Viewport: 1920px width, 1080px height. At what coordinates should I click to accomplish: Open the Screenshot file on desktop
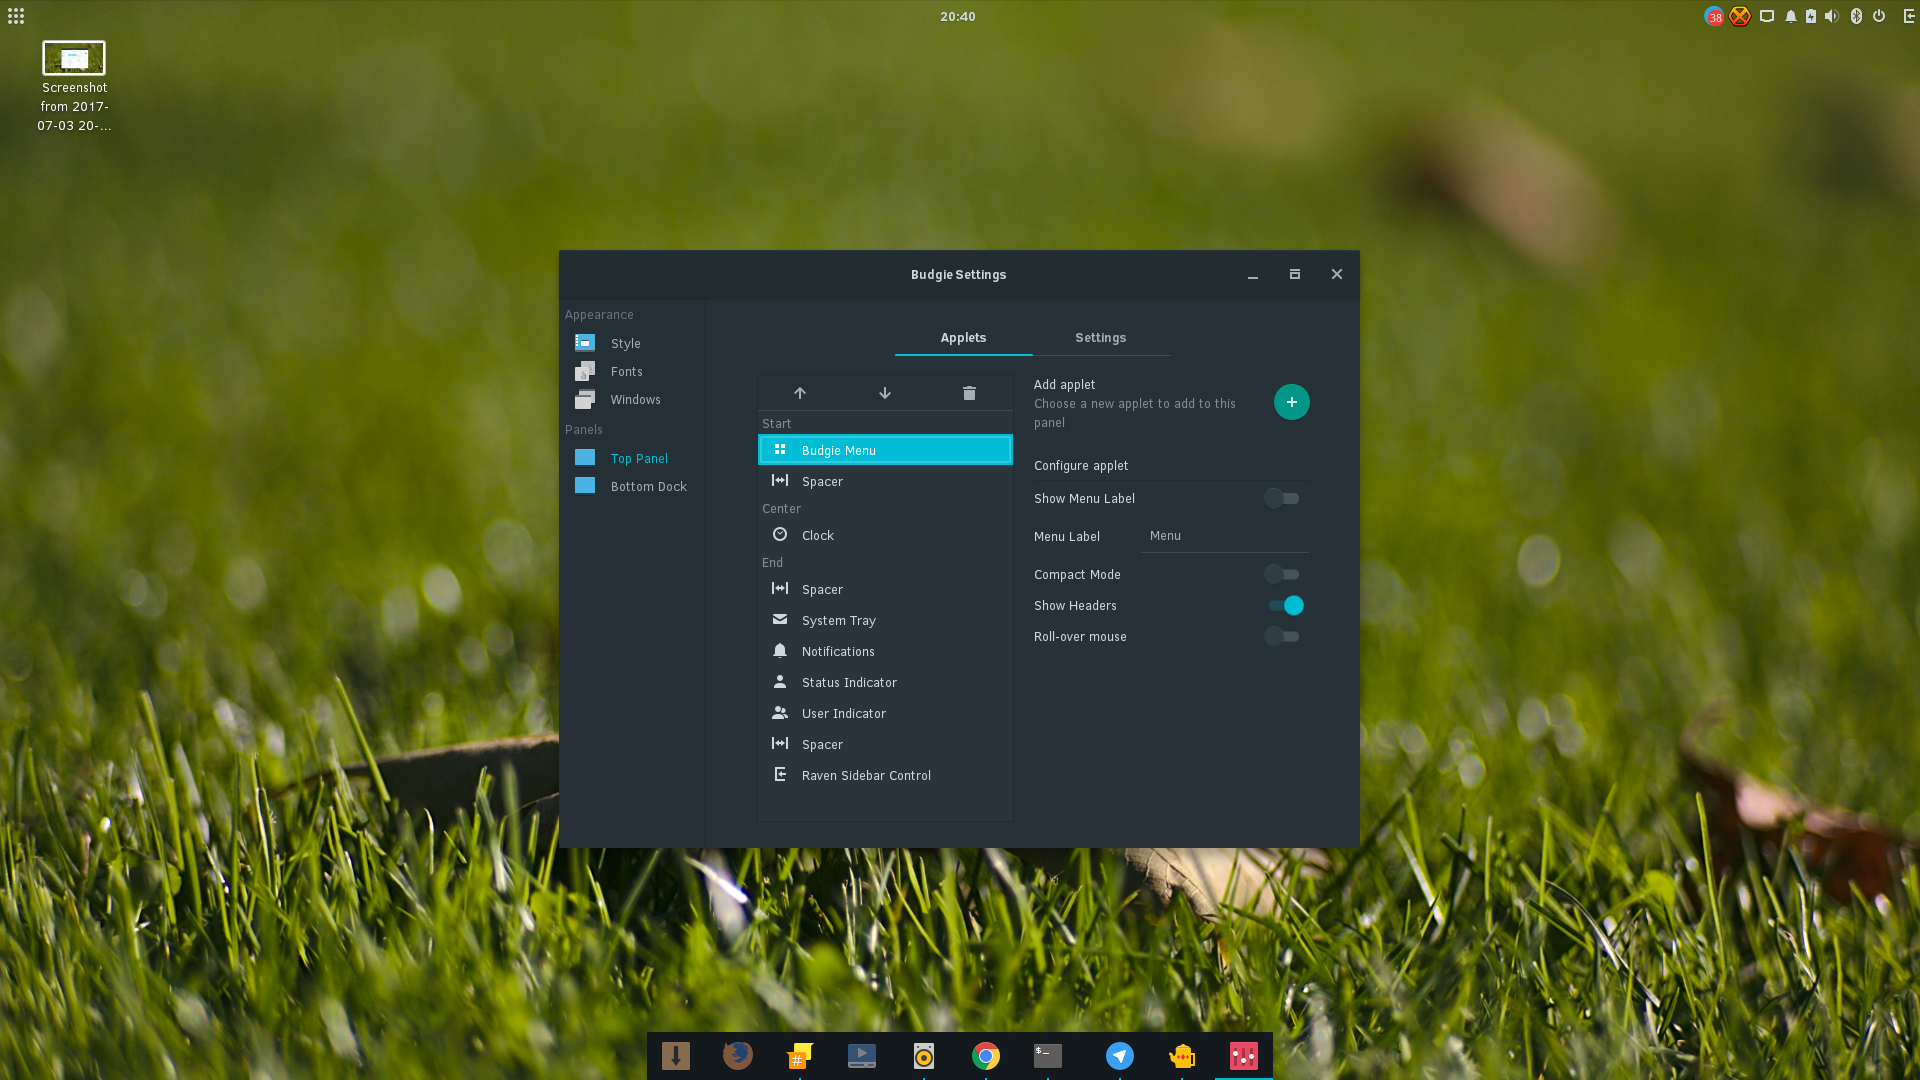[x=74, y=87]
